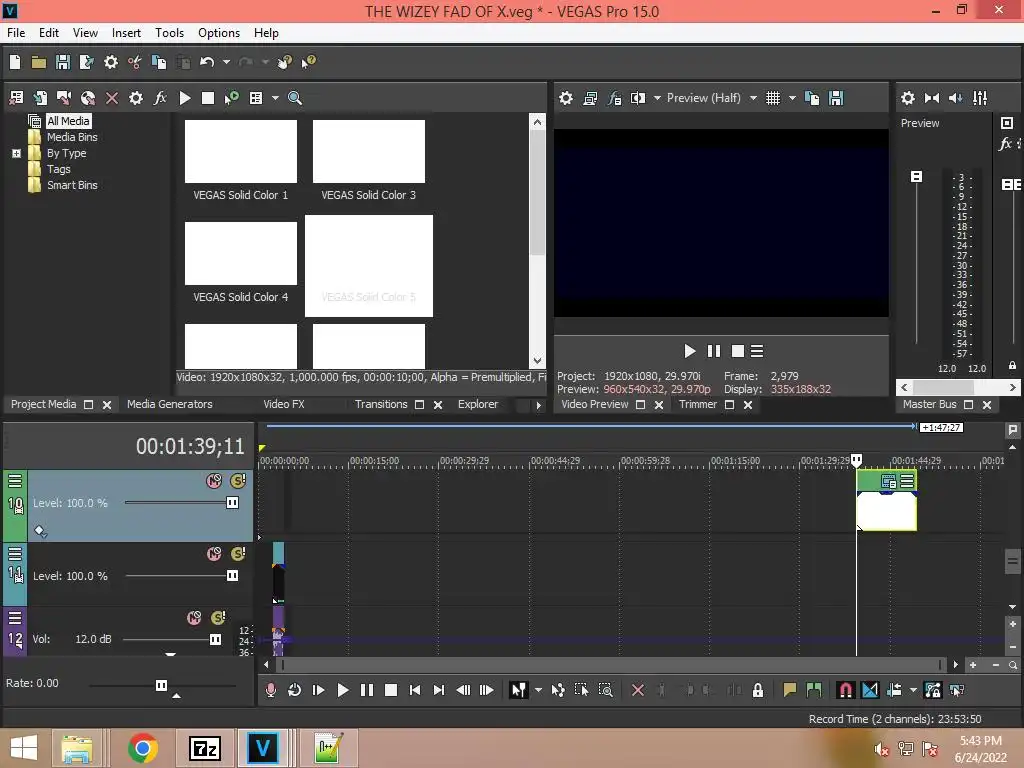
Task: Click Play From Start in transport
Action: coord(319,690)
